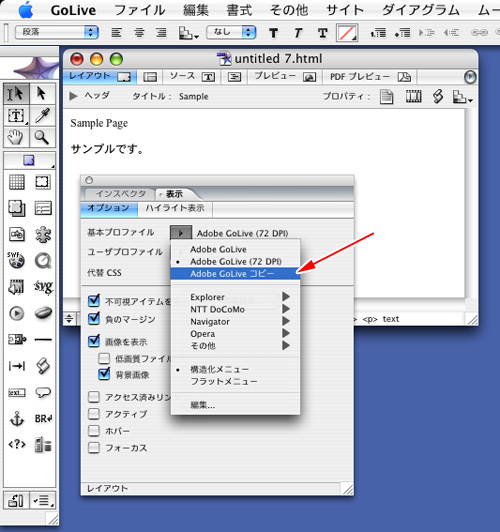The height and width of the screenshot is (532, 500).
Task: Switch to the ハイライト表示 tab
Action: pos(175,208)
